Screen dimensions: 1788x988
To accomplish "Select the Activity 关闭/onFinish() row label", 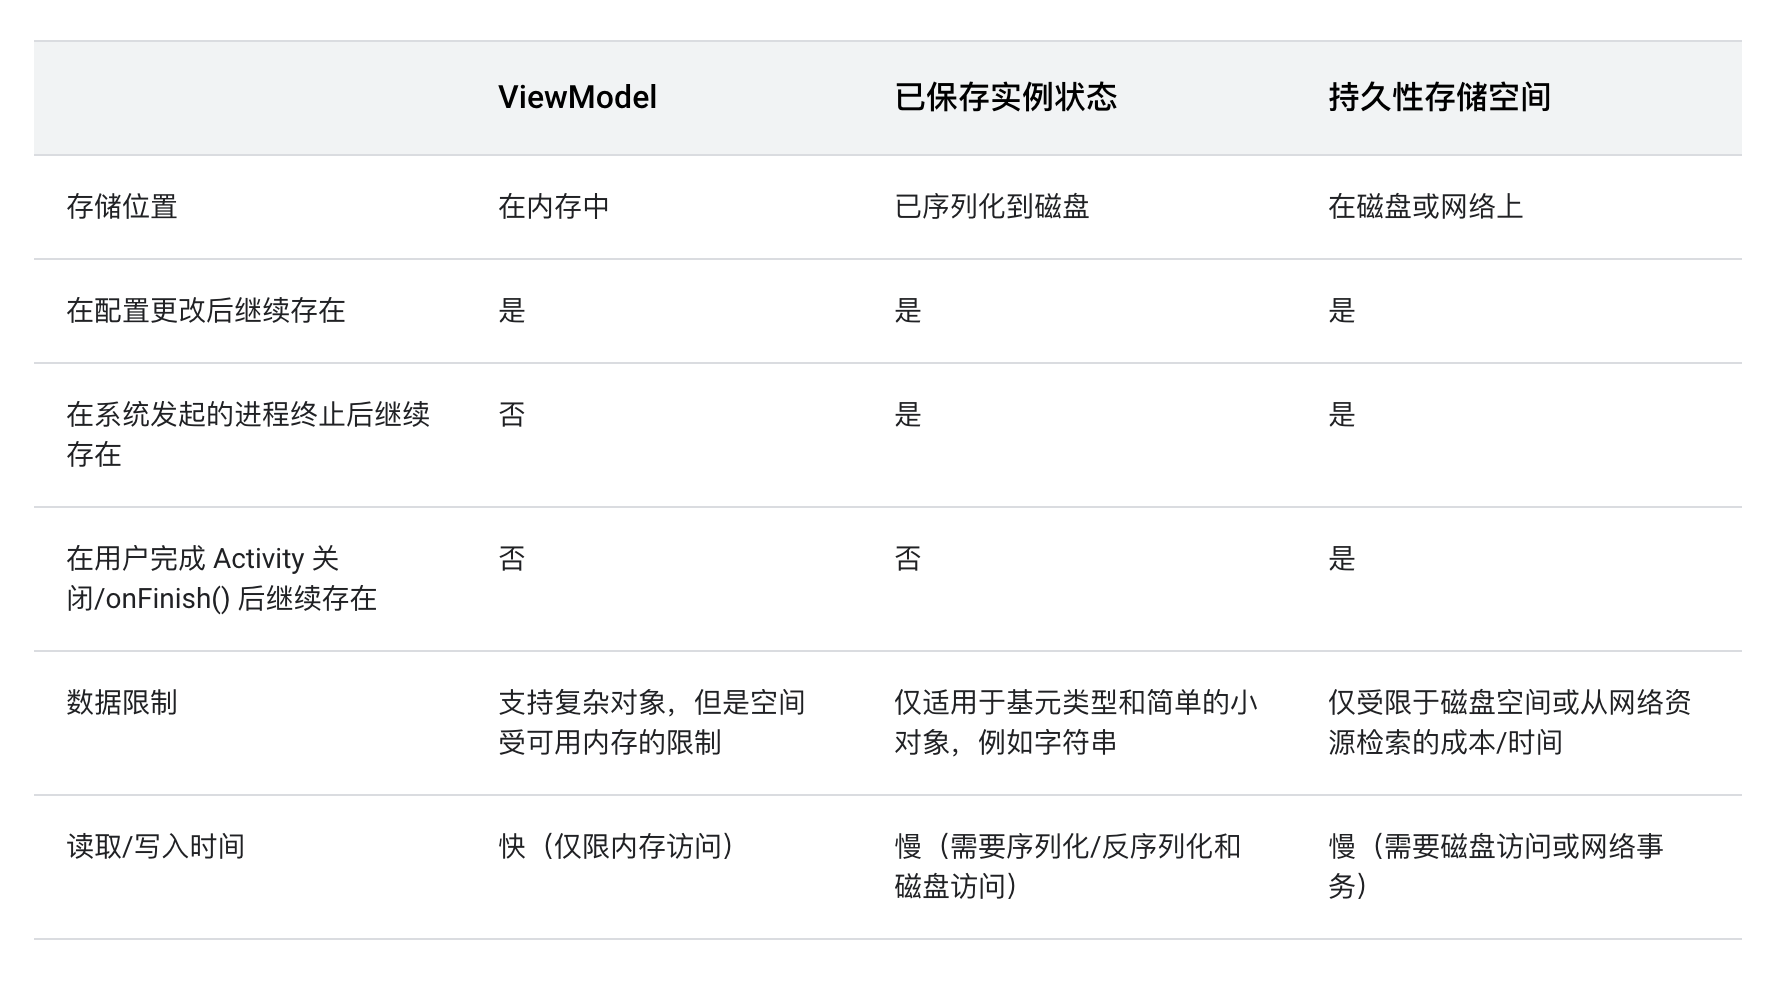I will [x=222, y=578].
